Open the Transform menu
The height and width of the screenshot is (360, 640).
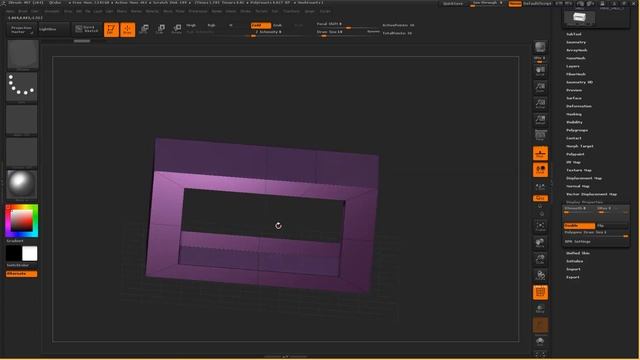[x=291, y=11]
